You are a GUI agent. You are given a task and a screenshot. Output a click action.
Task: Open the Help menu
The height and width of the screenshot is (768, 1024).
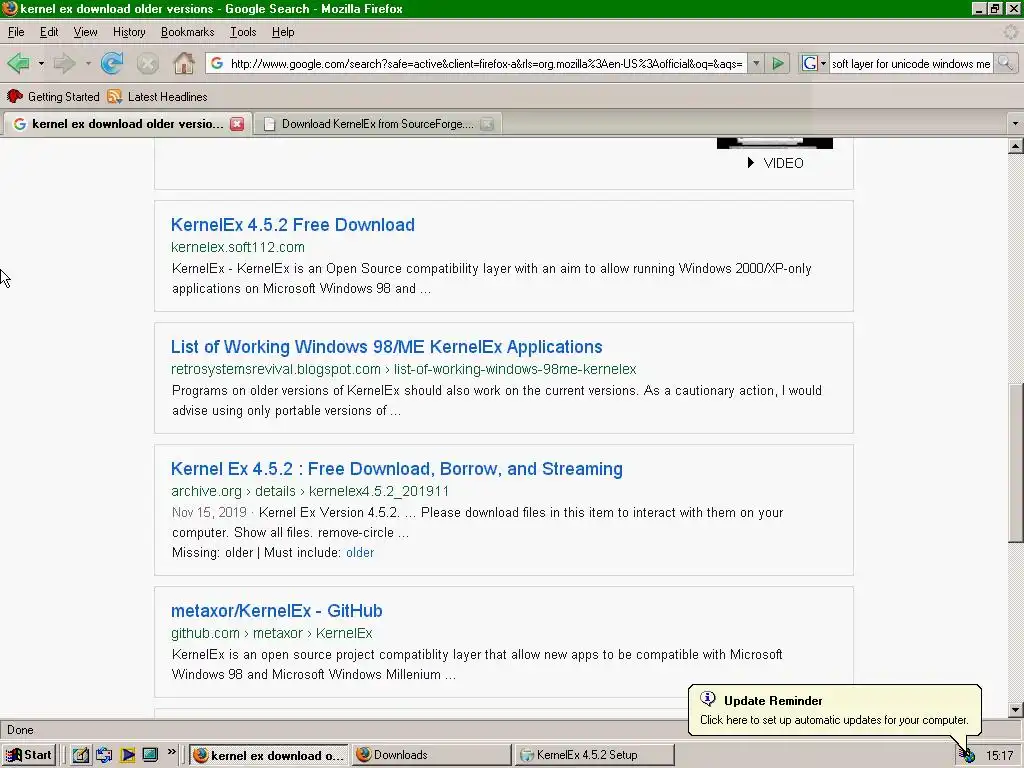click(x=283, y=32)
